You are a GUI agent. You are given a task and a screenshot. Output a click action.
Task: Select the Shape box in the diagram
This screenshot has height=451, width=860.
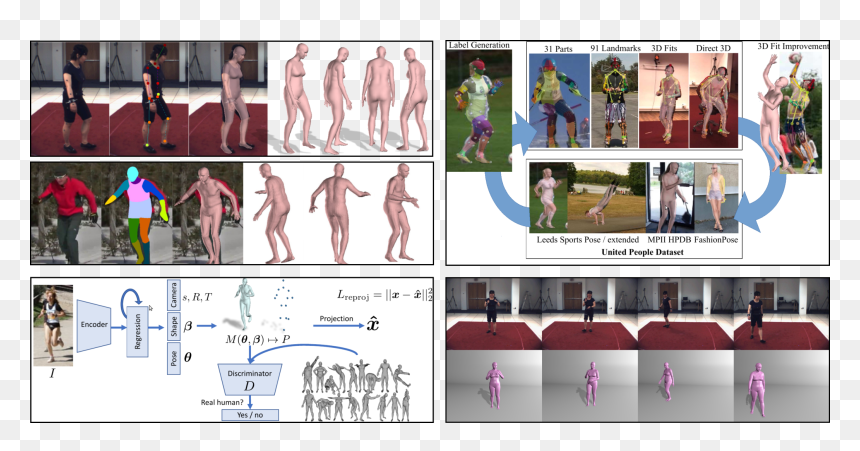[x=173, y=326]
